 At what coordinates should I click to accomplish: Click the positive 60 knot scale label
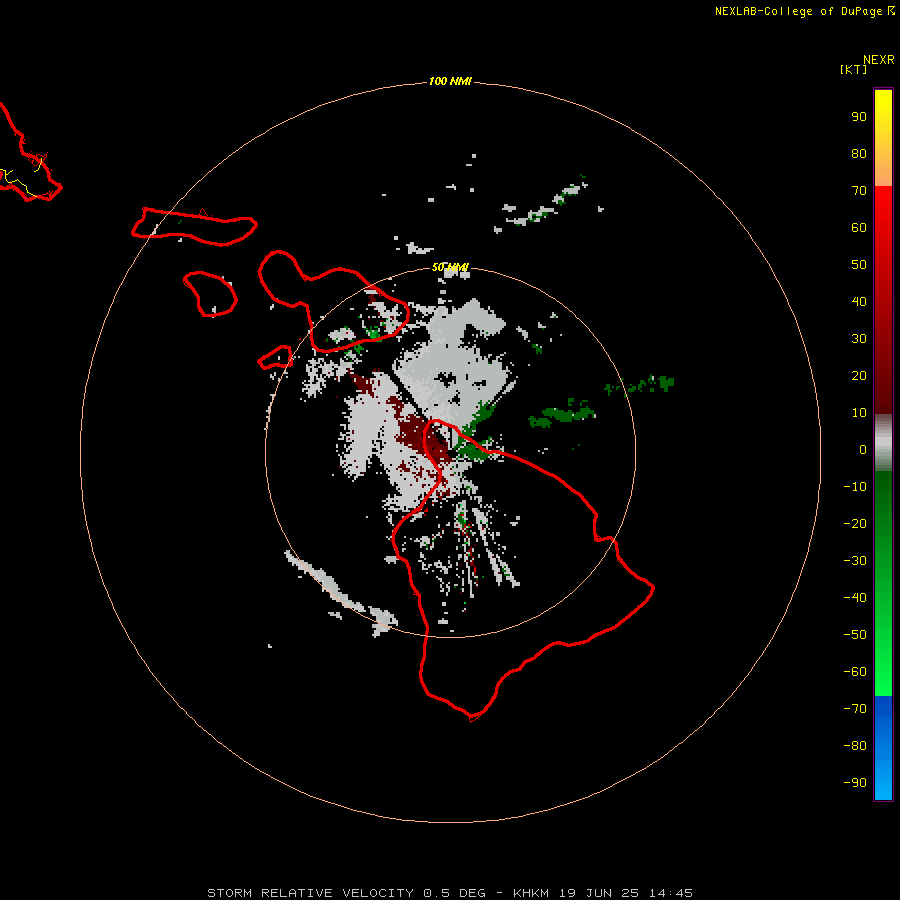point(859,228)
